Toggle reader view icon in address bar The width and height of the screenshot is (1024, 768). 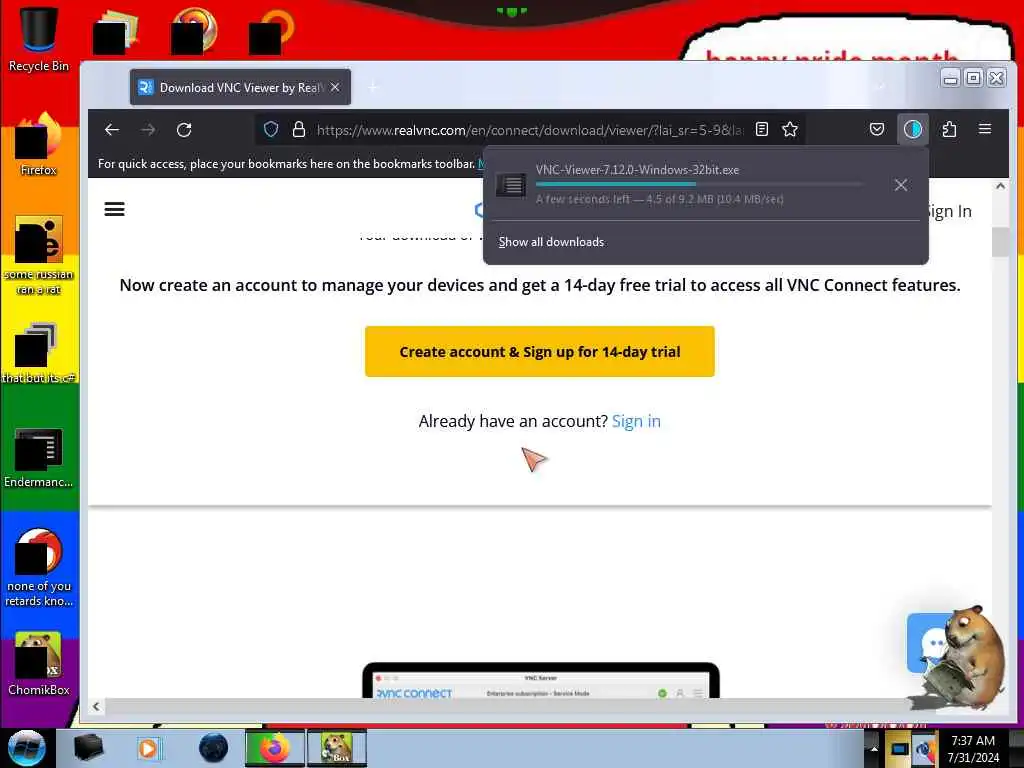tap(761, 129)
